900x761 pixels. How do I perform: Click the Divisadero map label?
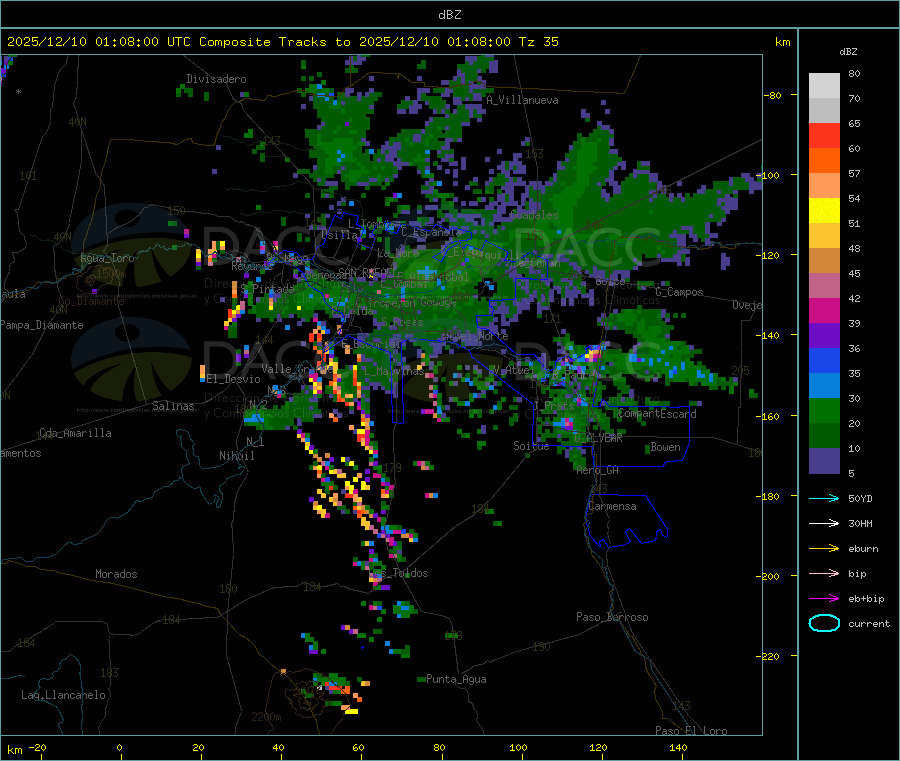point(216,79)
